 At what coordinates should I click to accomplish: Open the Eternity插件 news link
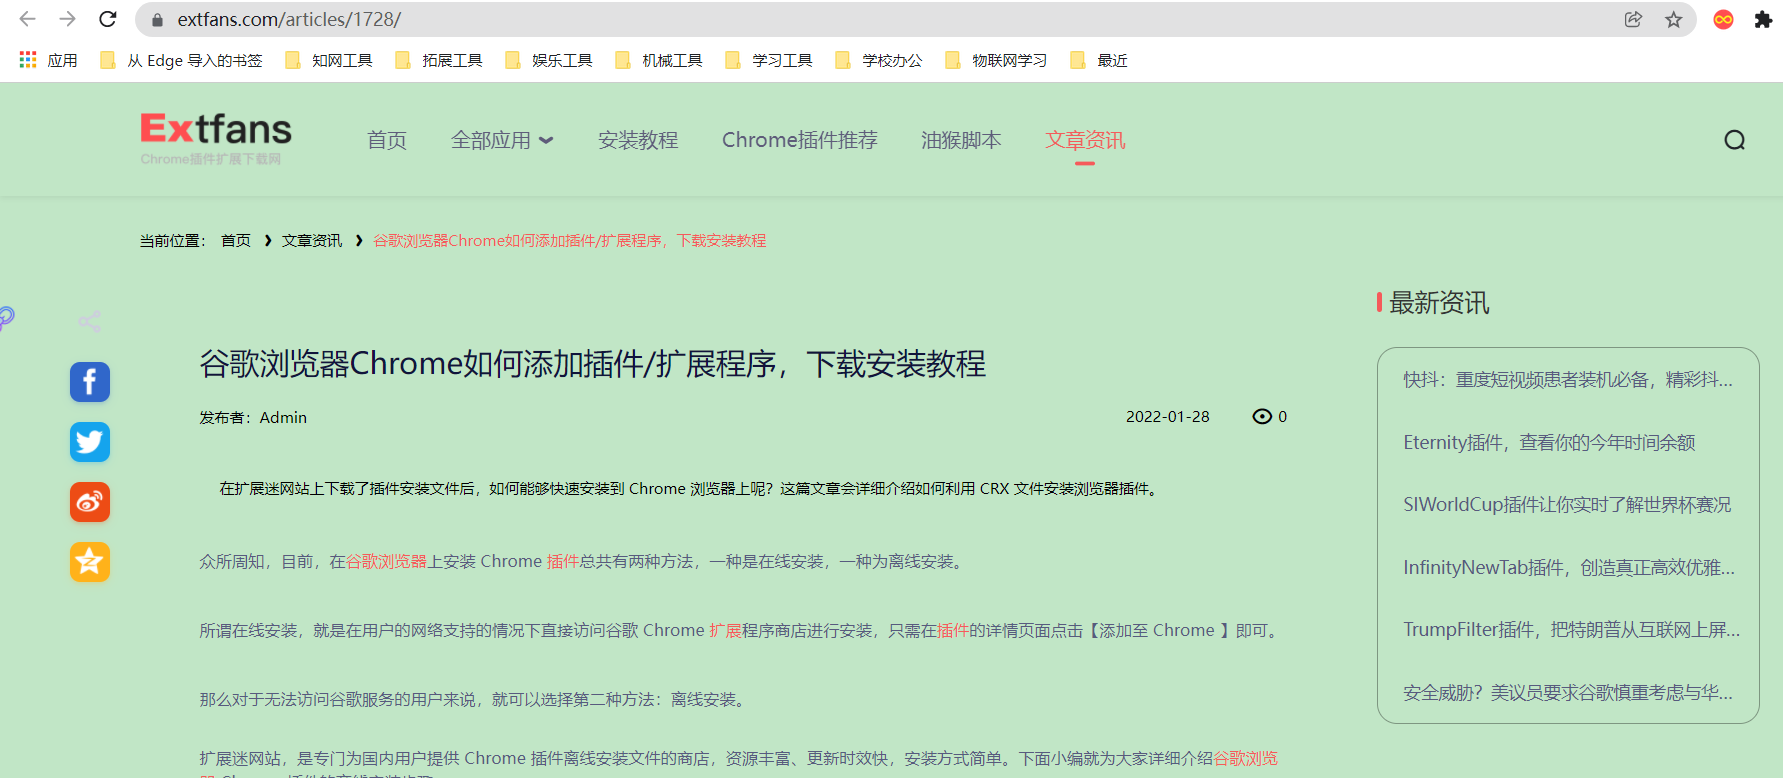coord(1549,442)
